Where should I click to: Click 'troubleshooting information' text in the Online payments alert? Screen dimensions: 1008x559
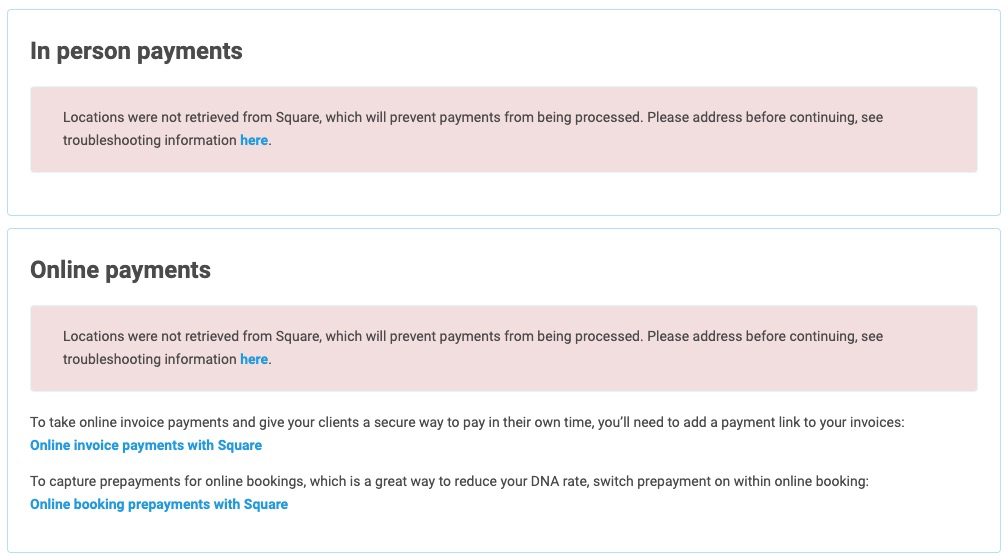149,360
